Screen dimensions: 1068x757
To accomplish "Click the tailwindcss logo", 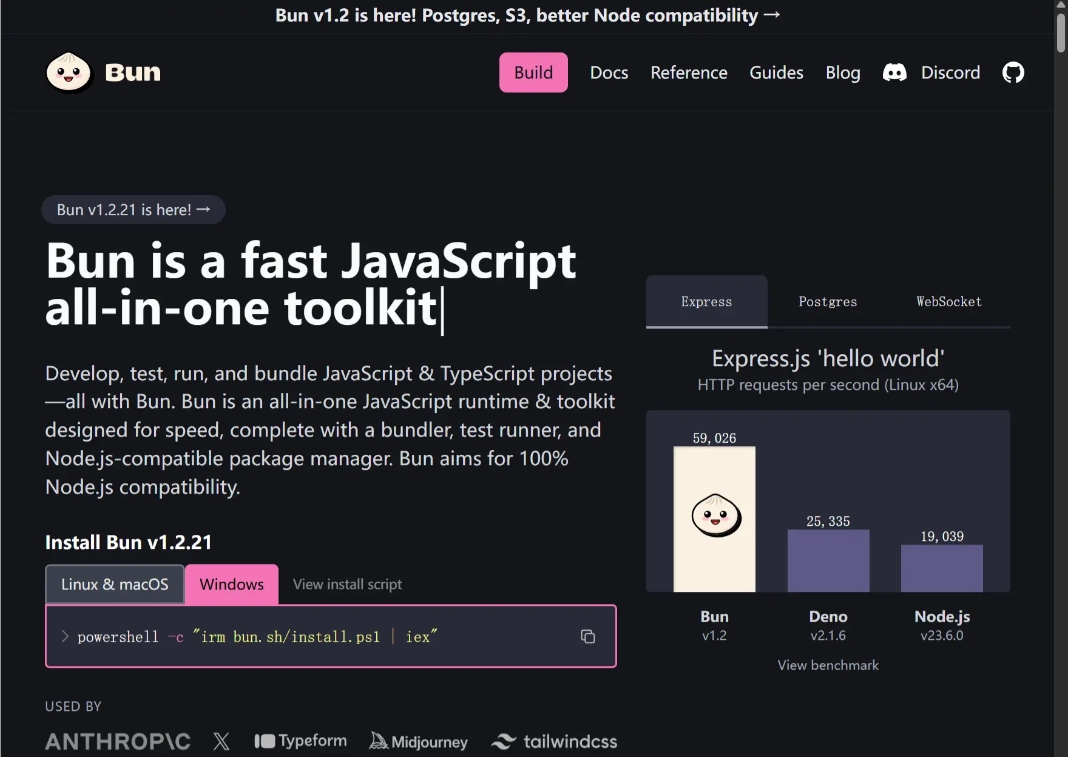I will (x=554, y=741).
